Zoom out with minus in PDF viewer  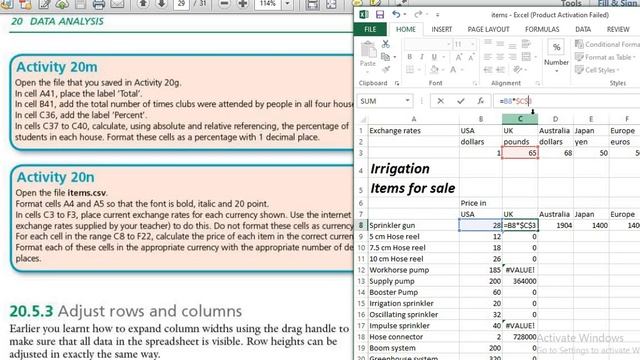coord(224,4)
